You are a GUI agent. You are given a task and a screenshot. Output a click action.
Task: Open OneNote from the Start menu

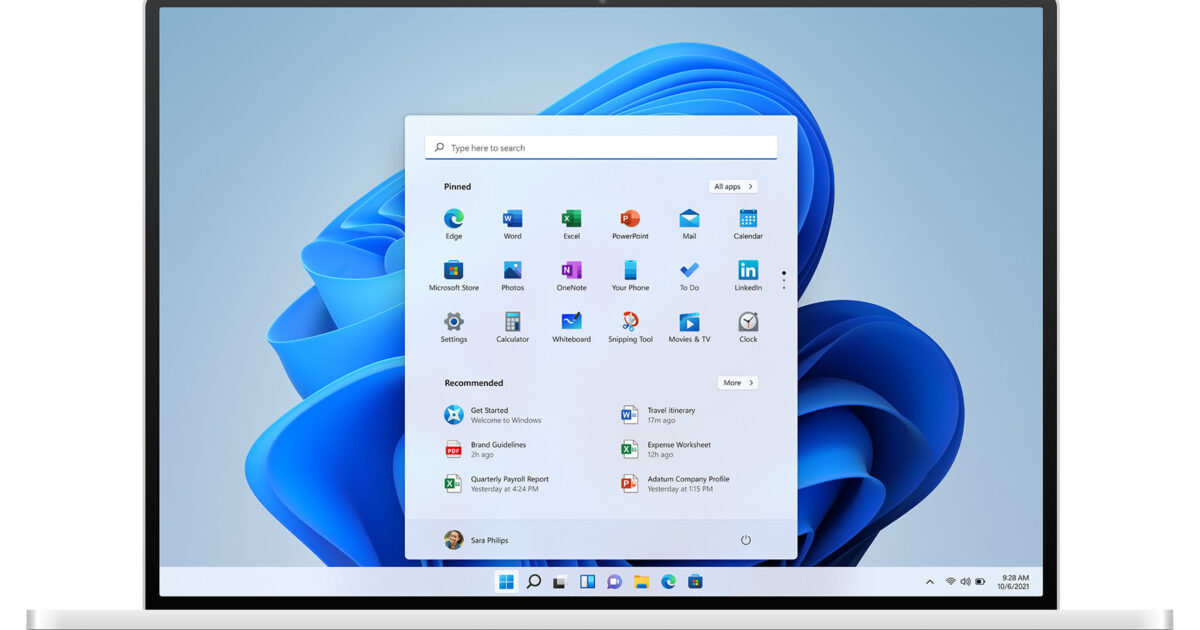[x=571, y=271]
